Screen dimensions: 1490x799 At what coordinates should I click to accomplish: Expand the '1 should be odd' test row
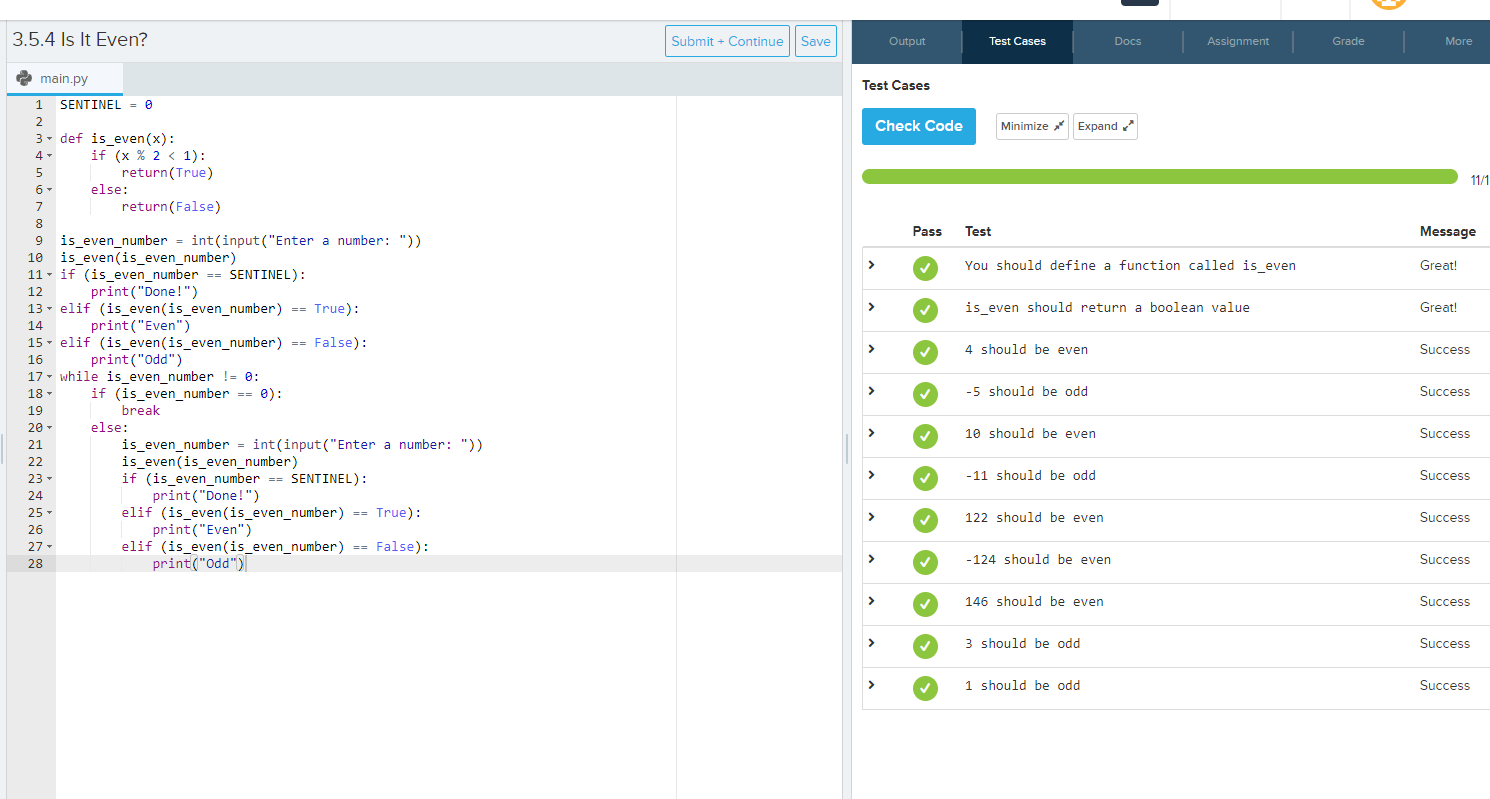click(x=871, y=685)
